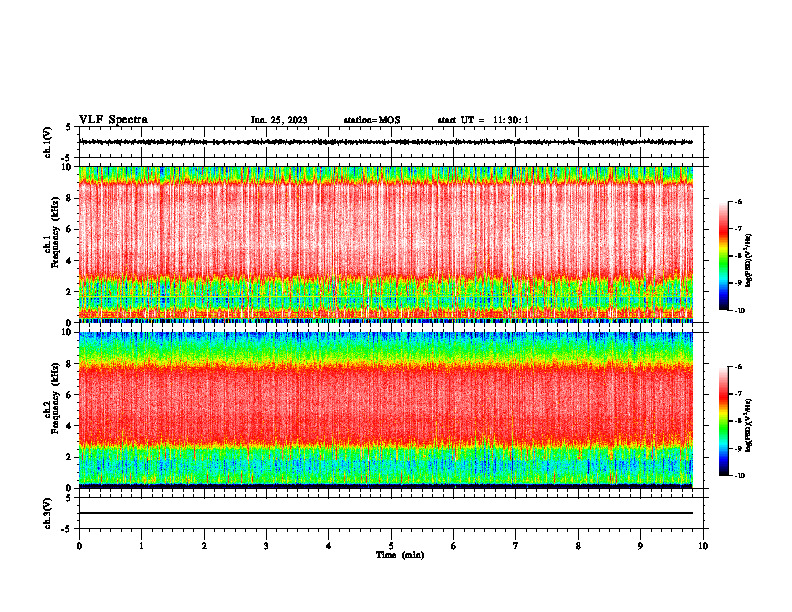Click the 'VLF Spectra' title text
This screenshot has height=612, width=792.
(113, 120)
